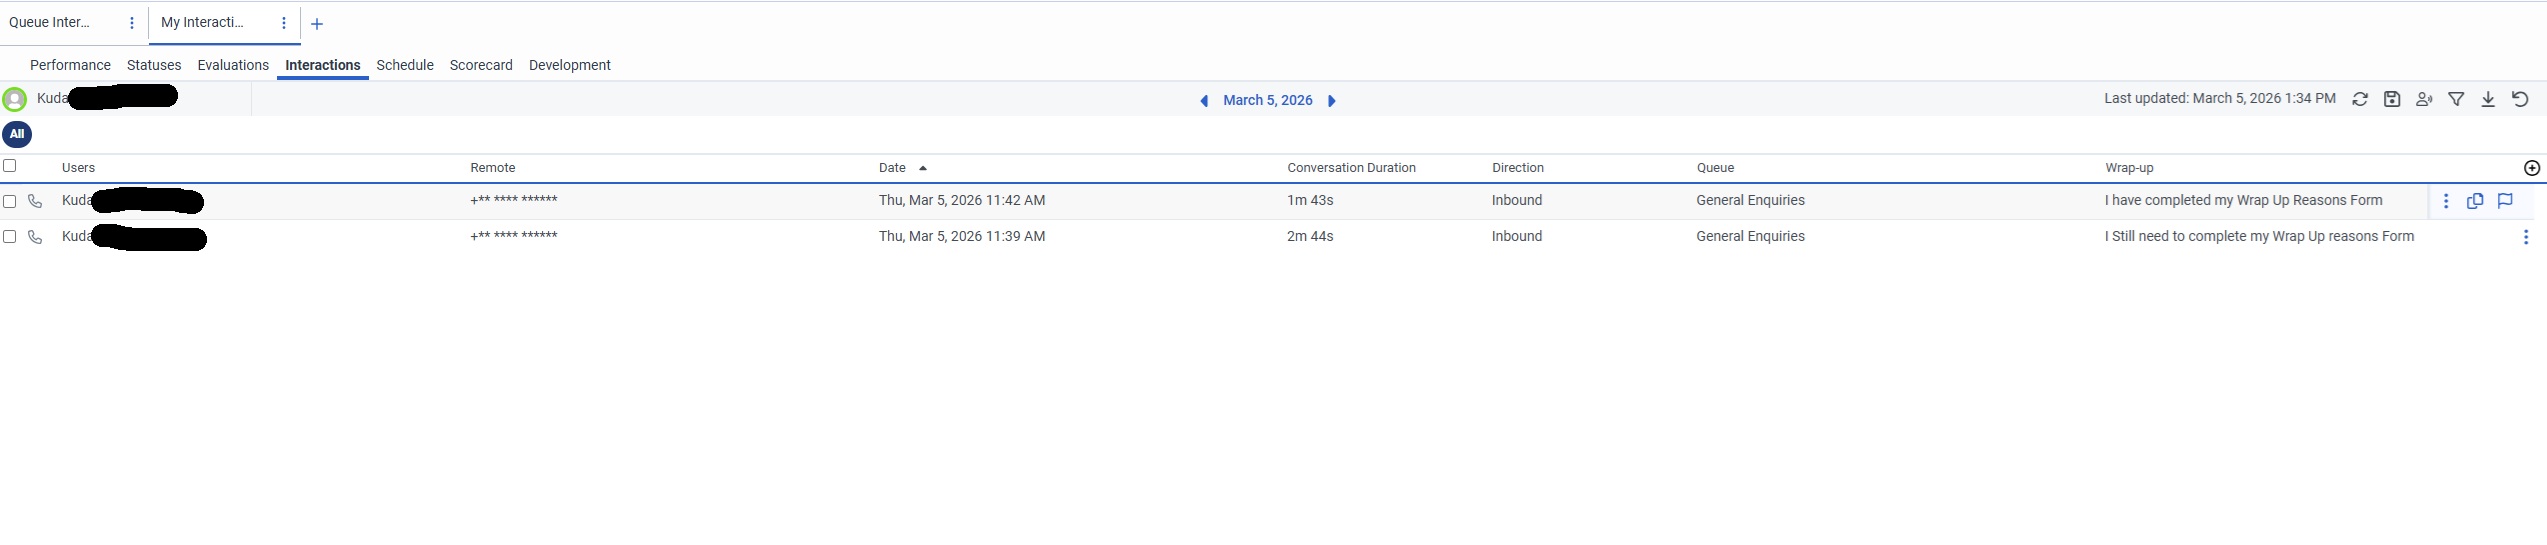Click the export download arrow icon
This screenshot has width=2547, height=545.
pos(2488,99)
